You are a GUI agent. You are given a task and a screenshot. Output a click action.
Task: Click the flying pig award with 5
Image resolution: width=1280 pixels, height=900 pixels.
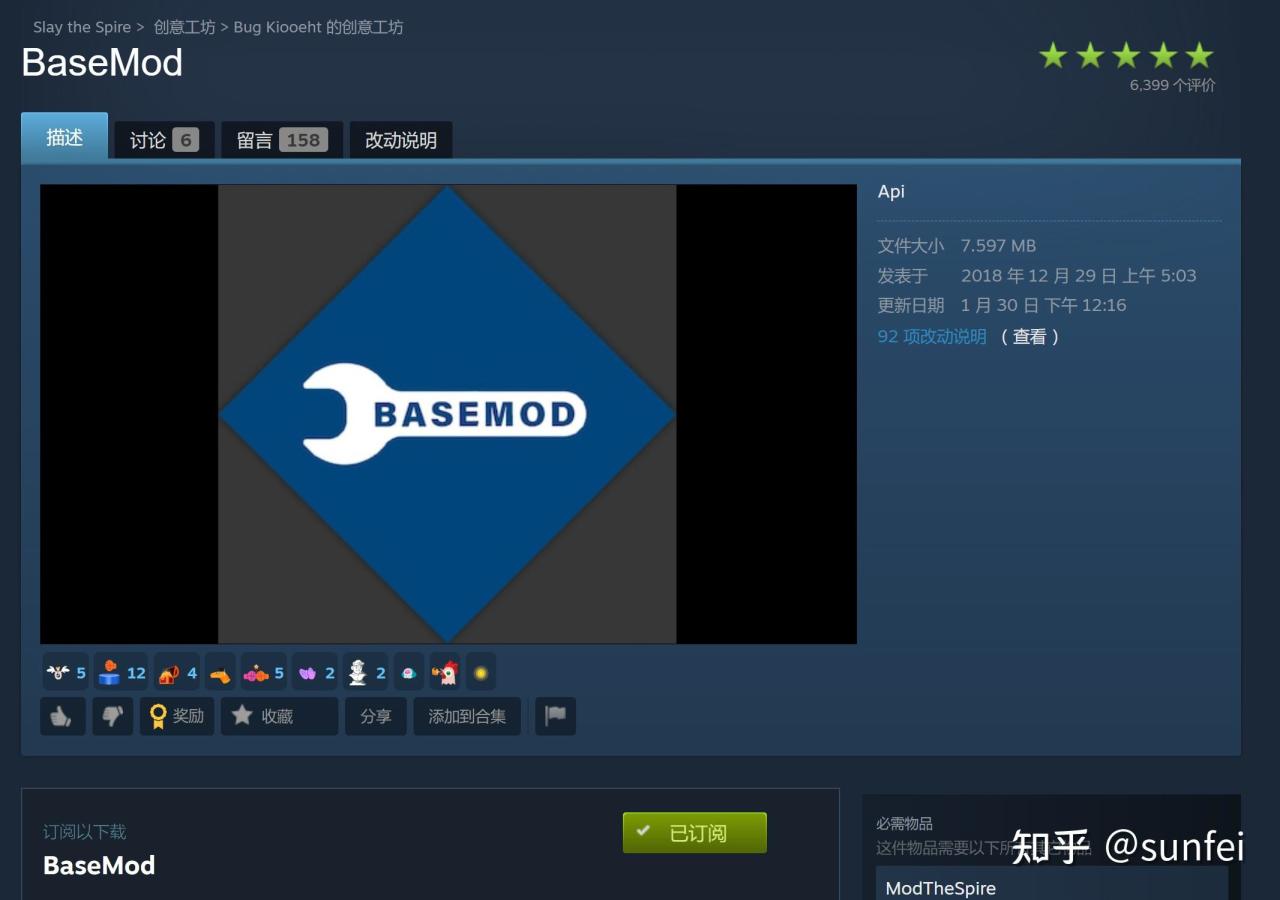(x=66, y=673)
